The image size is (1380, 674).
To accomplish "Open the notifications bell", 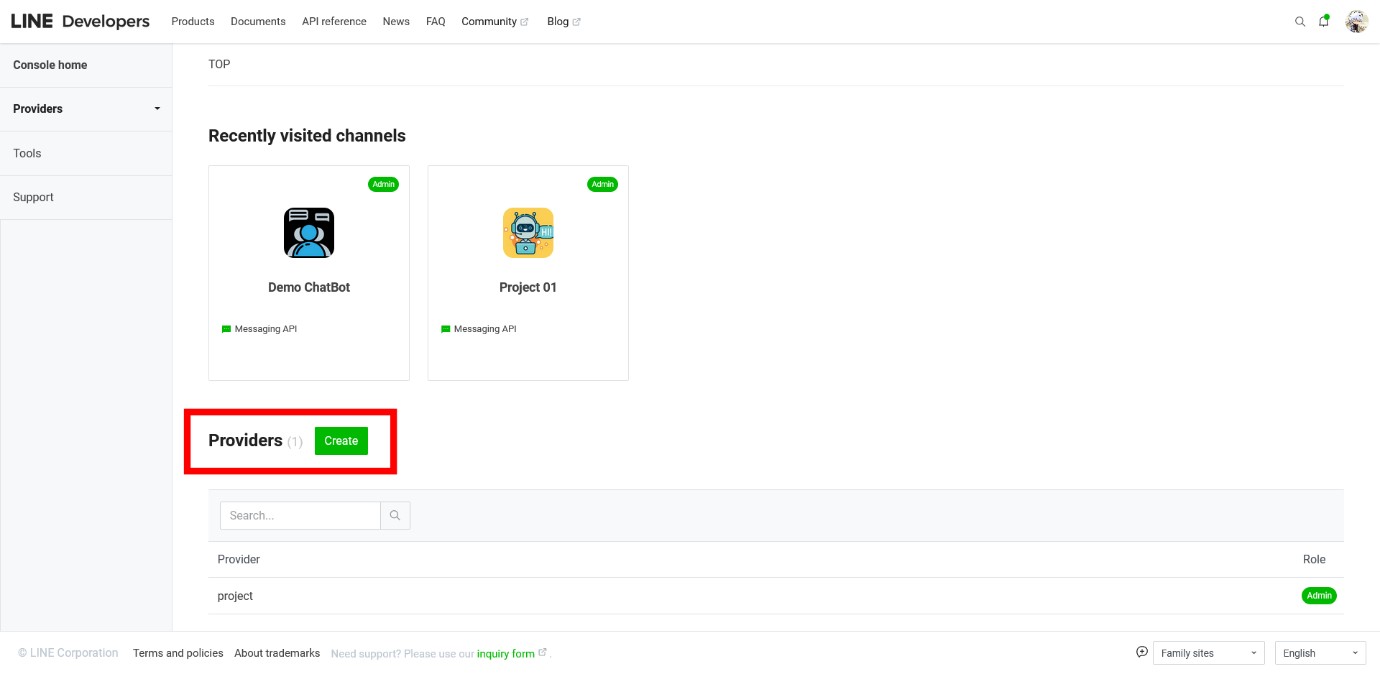I will [x=1324, y=21].
